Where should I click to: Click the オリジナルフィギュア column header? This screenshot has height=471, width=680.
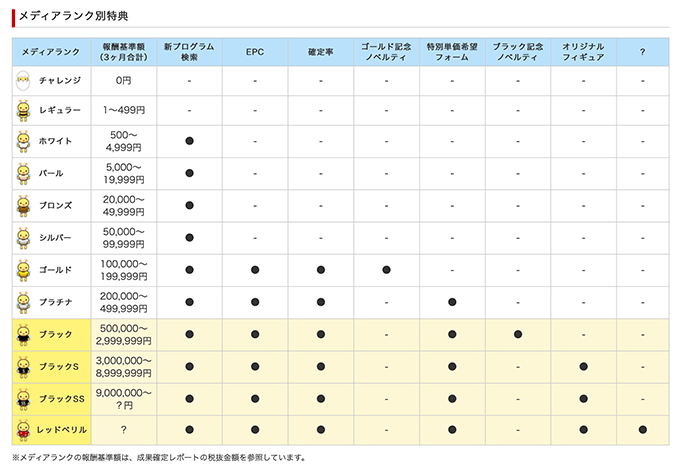[x=583, y=52]
